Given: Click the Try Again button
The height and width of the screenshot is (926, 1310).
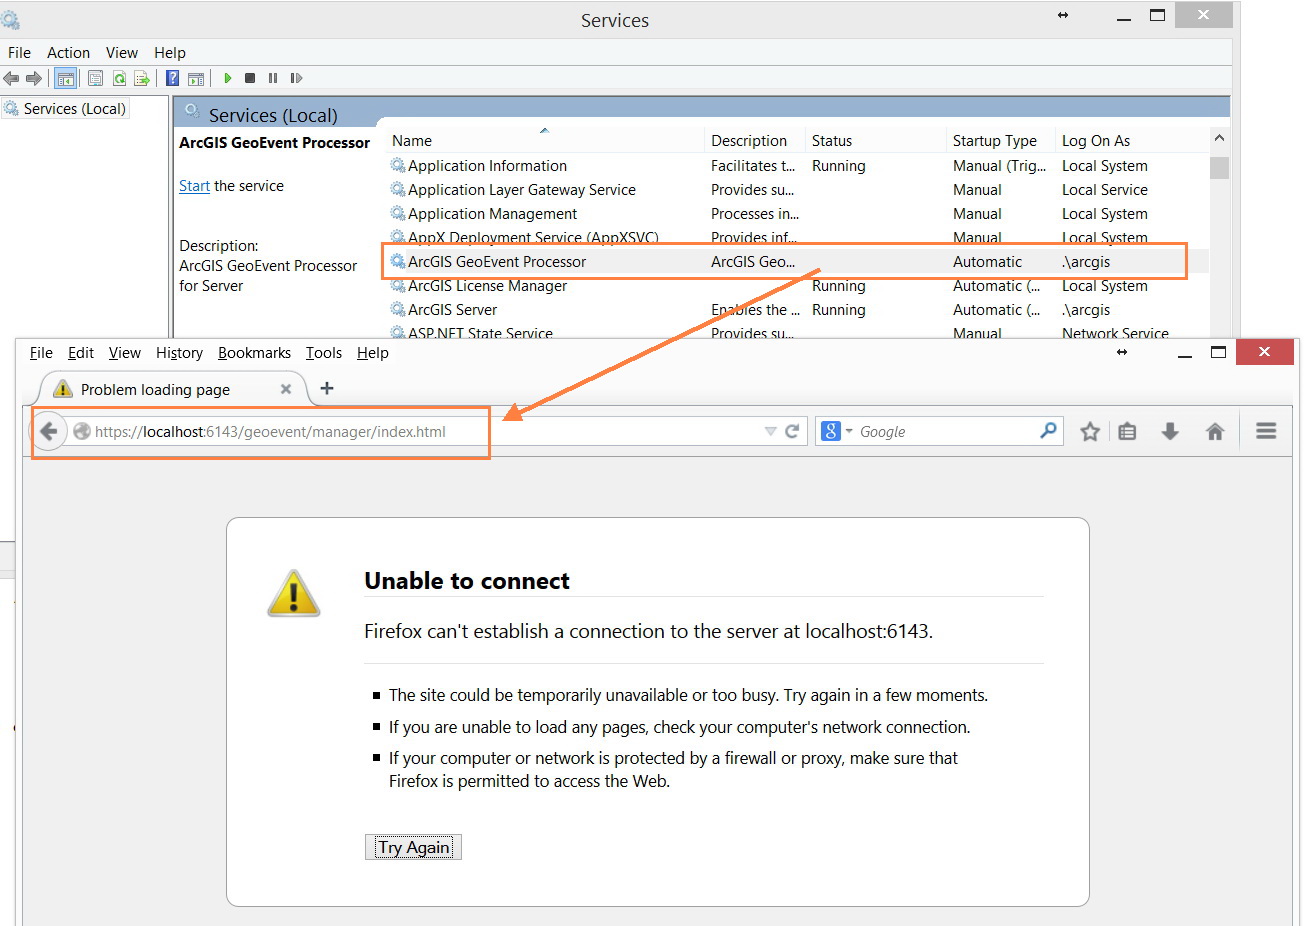Looking at the screenshot, I should click(x=413, y=848).
